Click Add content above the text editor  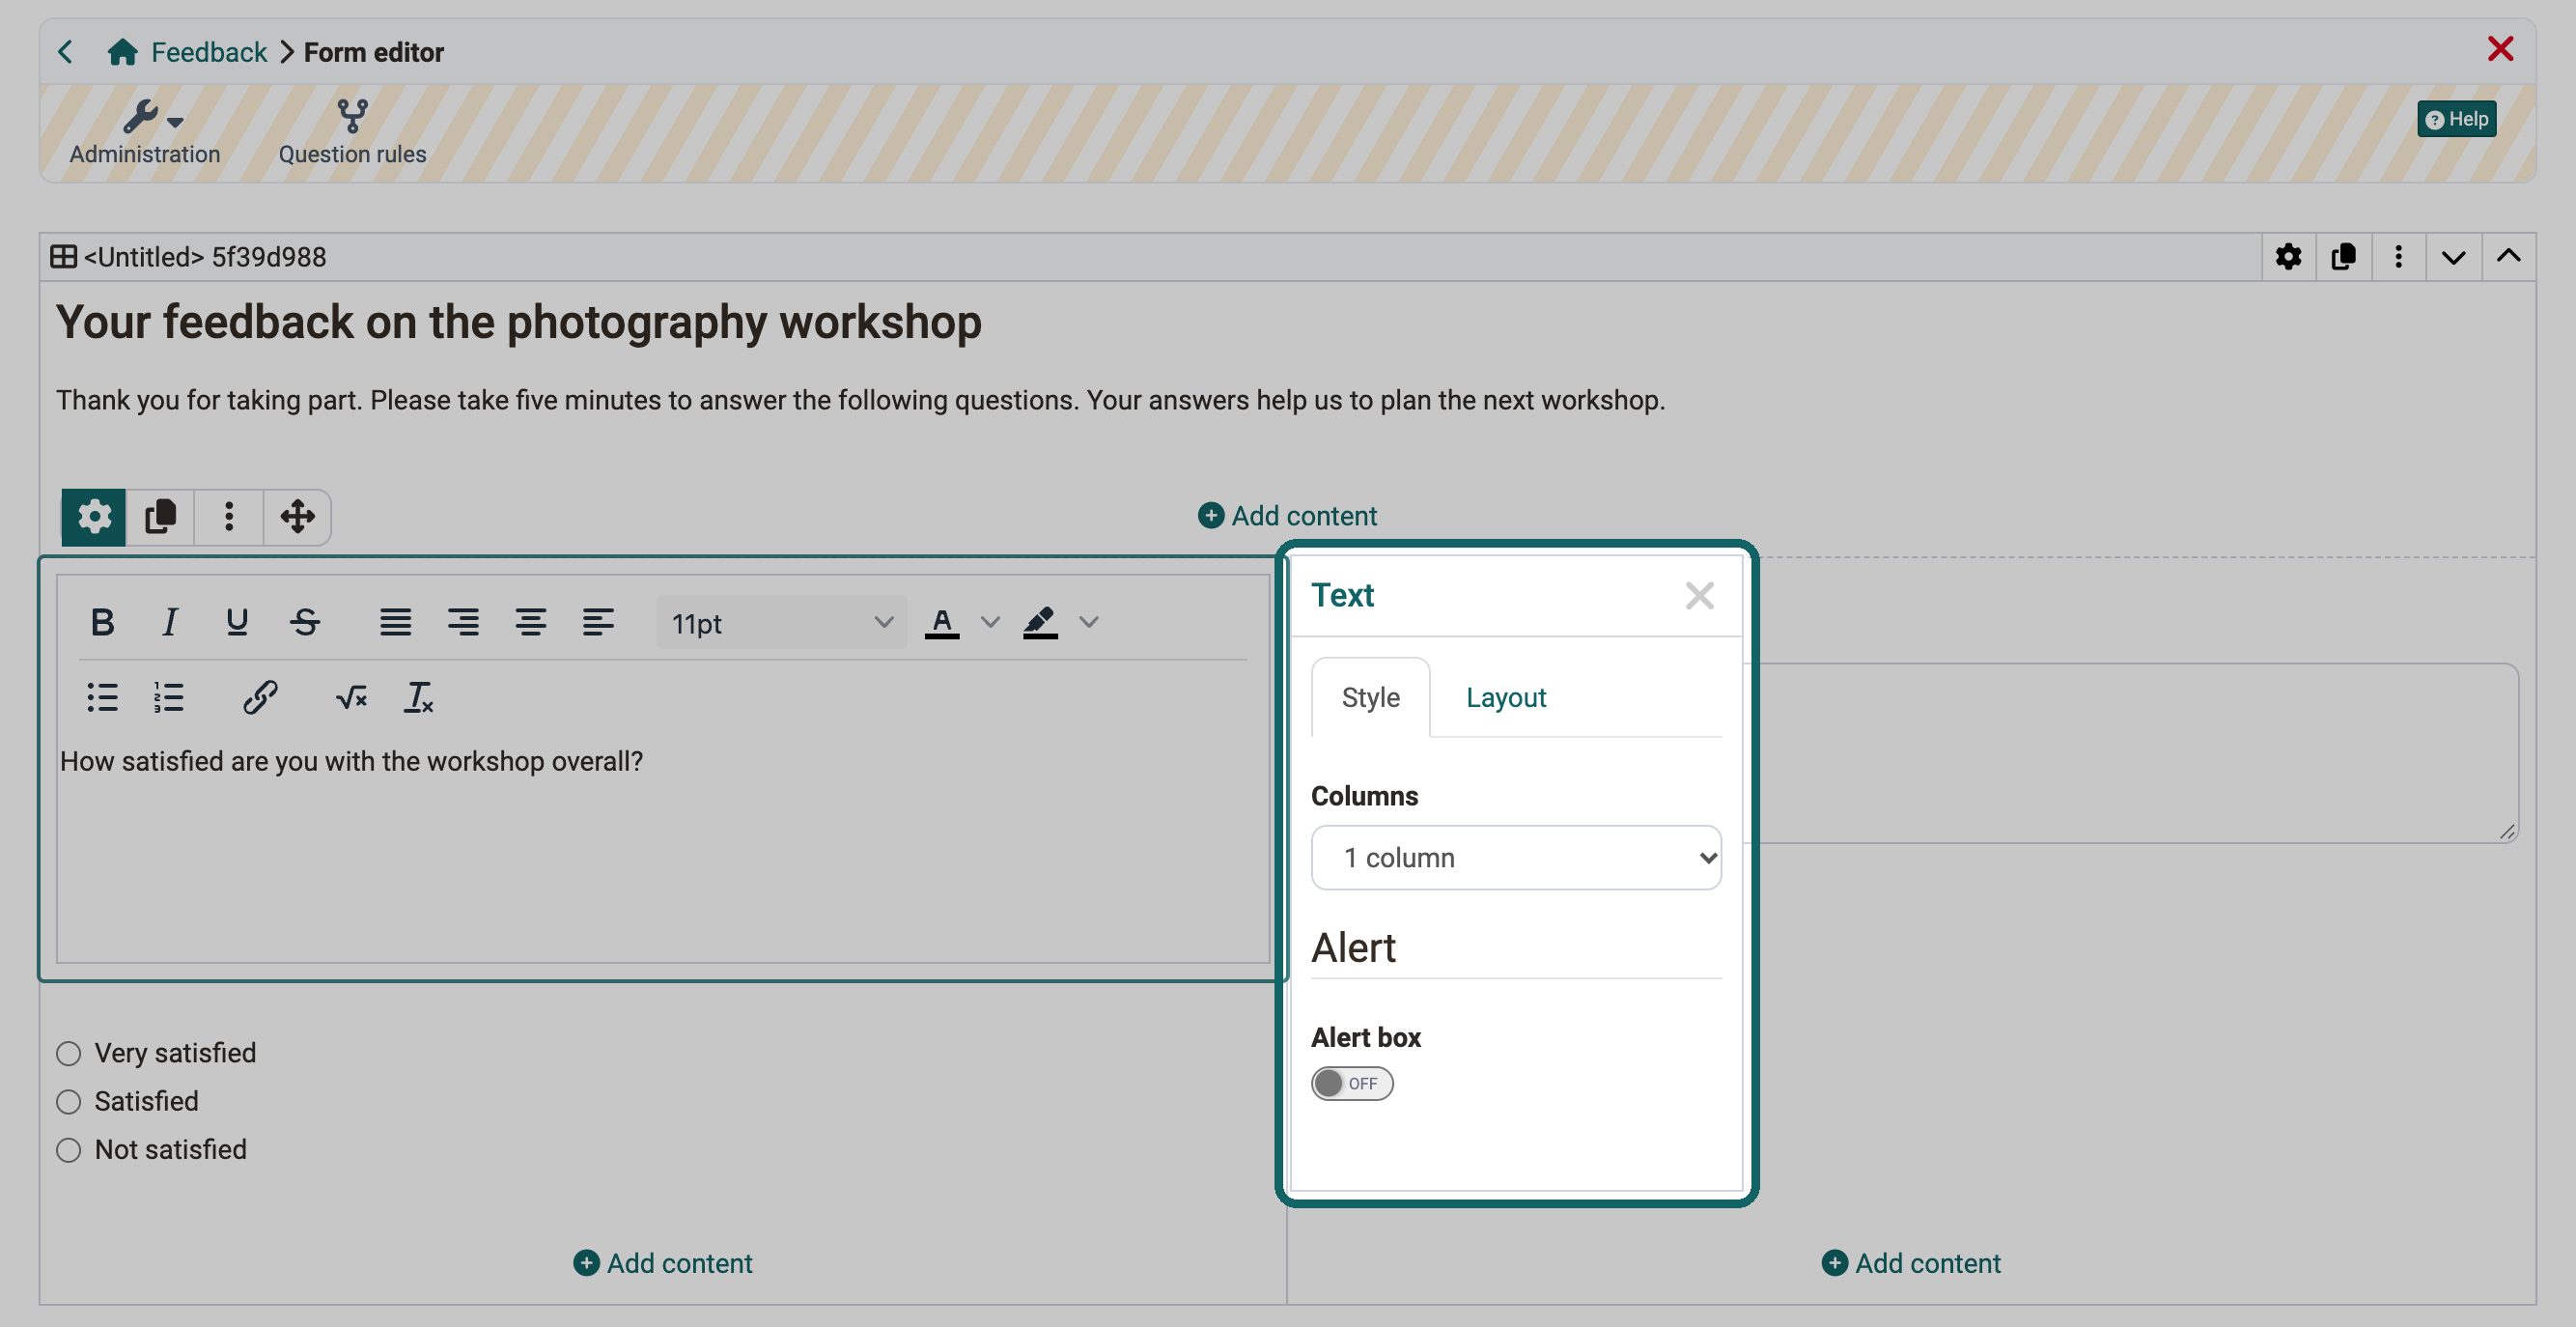(1287, 516)
